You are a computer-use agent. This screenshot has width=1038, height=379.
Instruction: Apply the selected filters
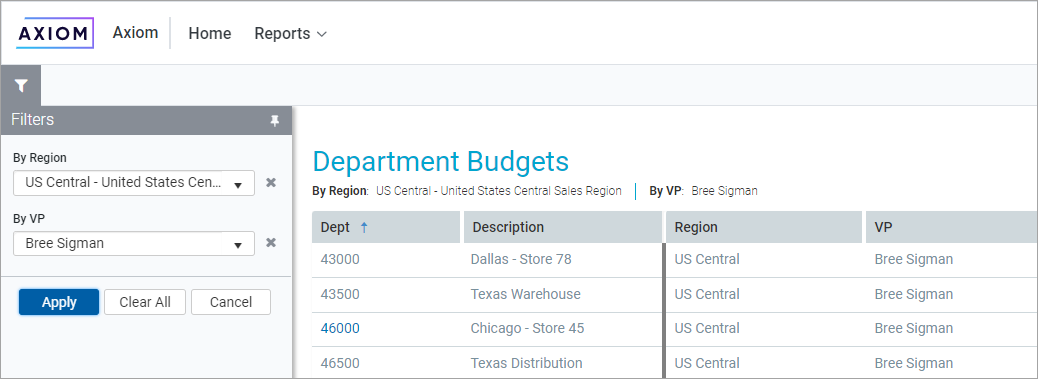(59, 302)
